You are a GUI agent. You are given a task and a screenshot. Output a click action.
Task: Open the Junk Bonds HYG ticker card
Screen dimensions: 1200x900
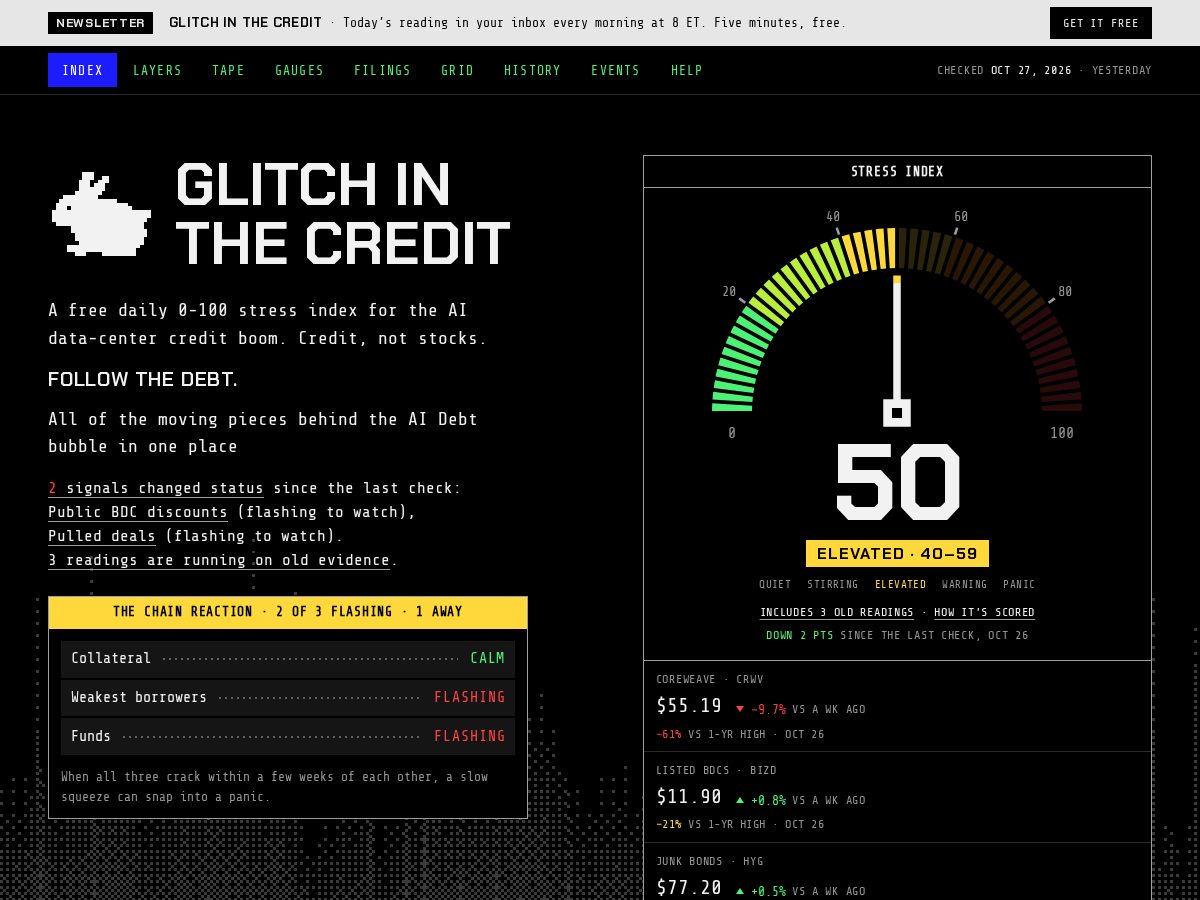(x=897, y=871)
